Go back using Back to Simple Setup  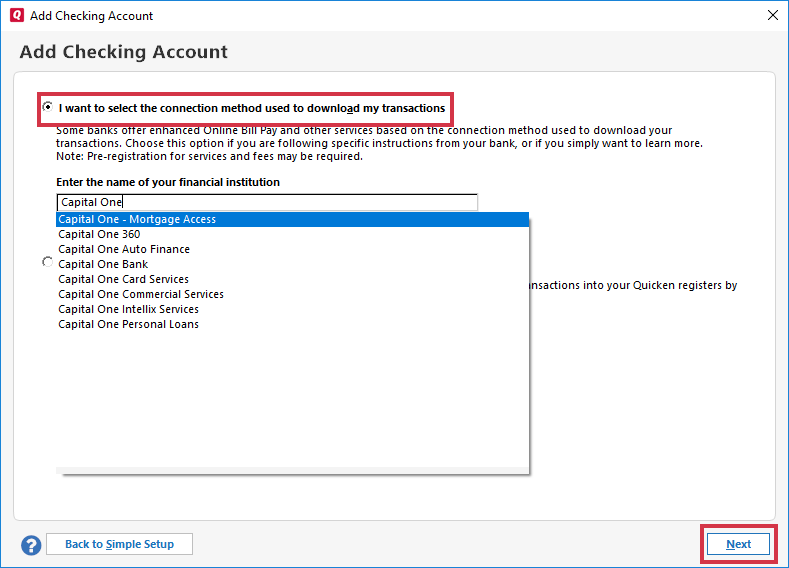[119, 544]
